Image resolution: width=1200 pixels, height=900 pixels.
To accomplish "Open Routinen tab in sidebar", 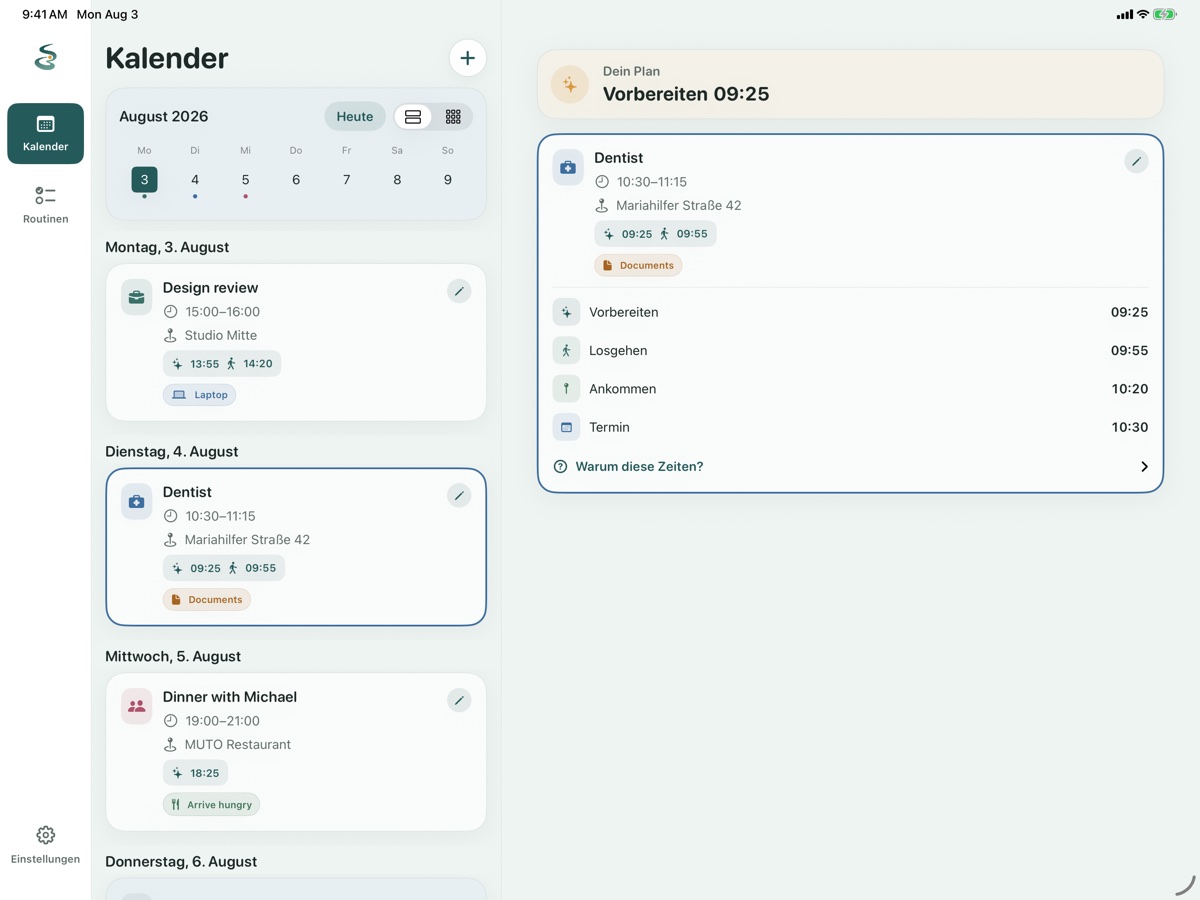I will (45, 205).
